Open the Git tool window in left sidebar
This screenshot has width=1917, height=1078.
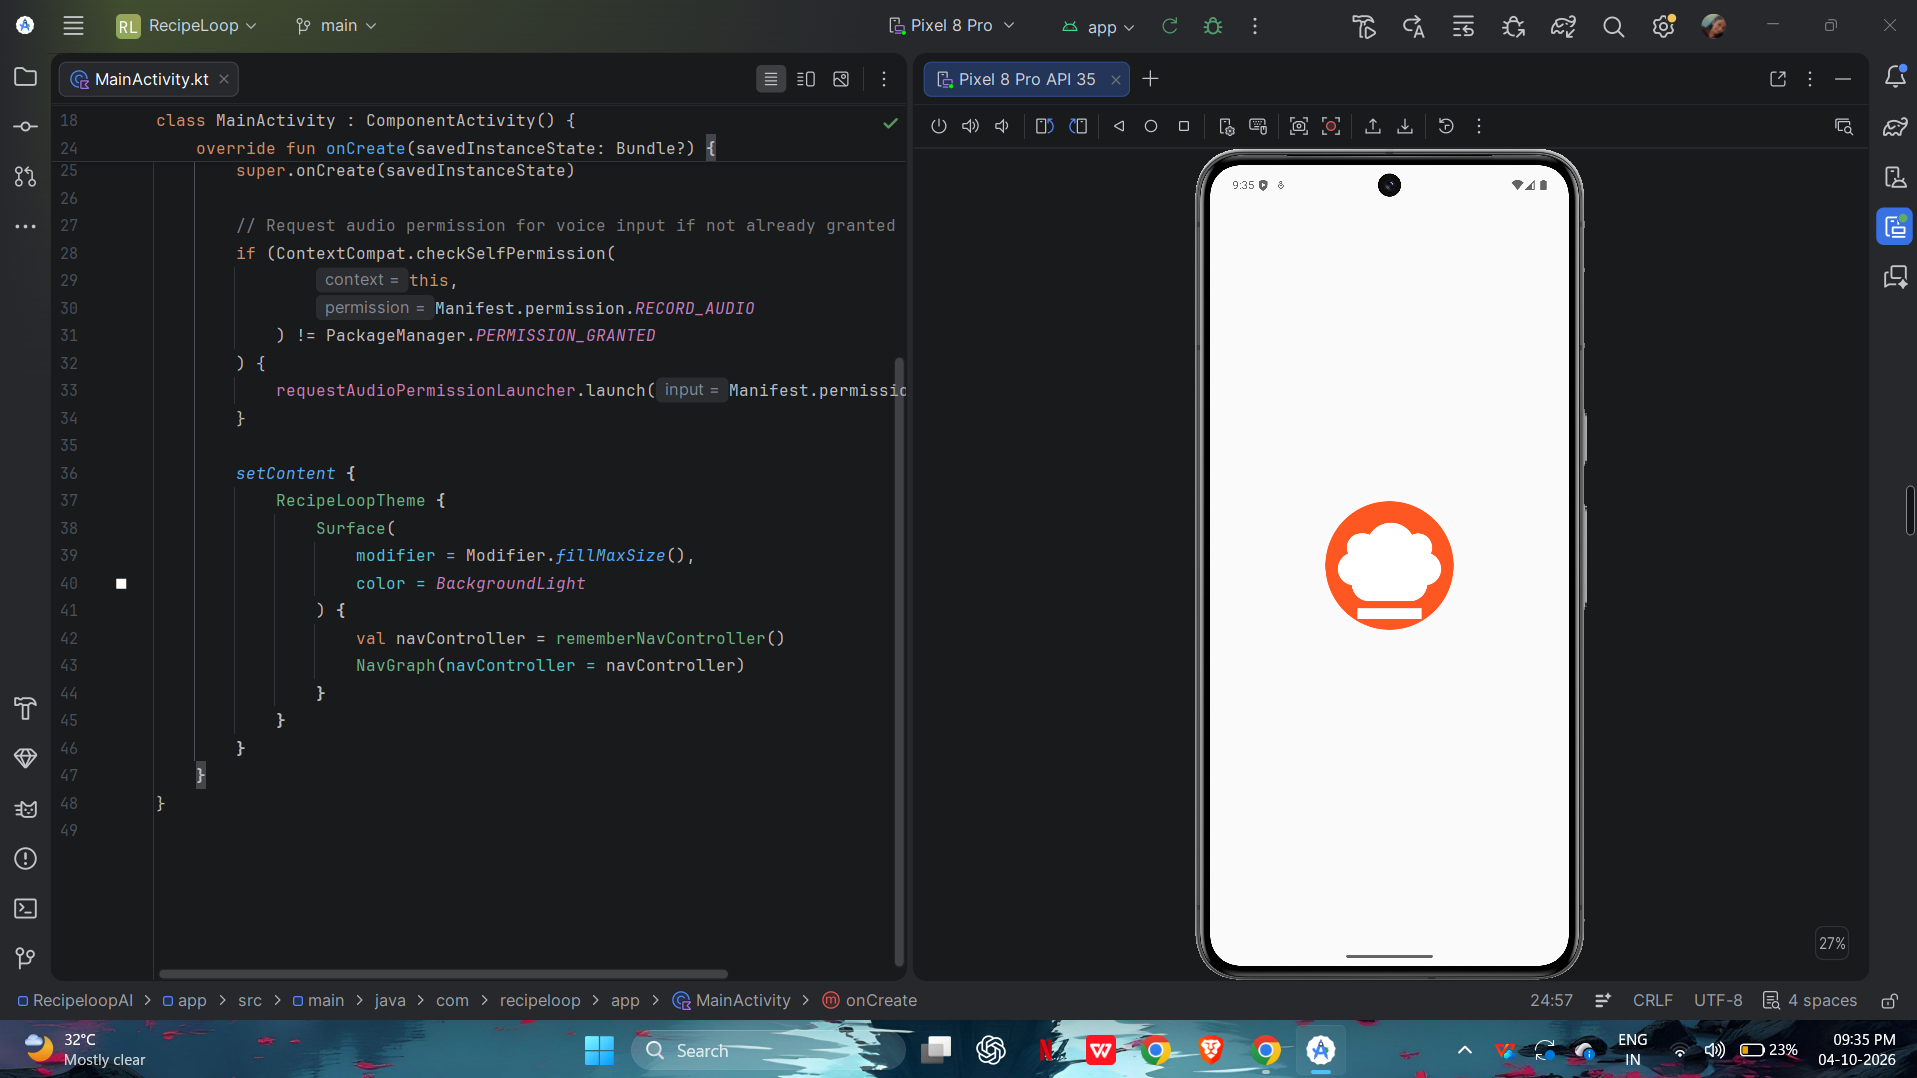click(x=26, y=959)
